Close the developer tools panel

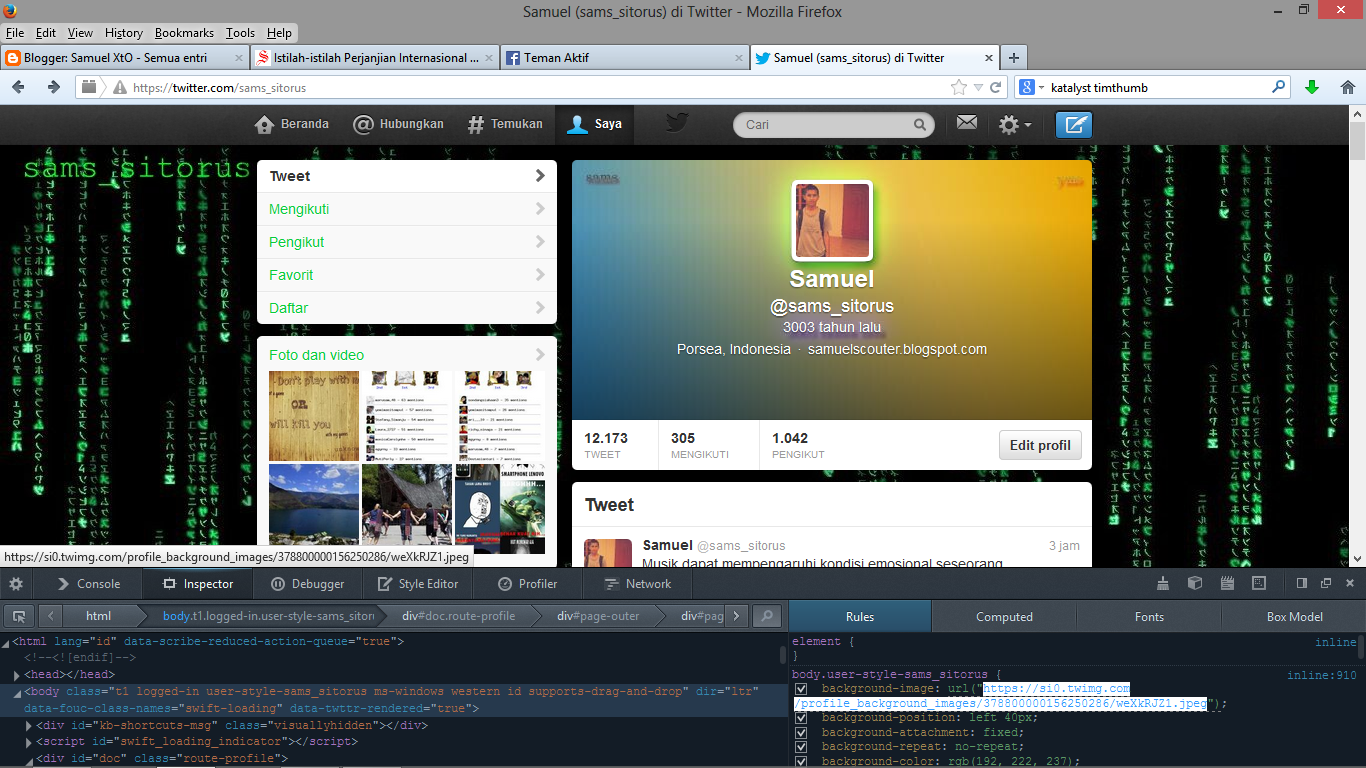point(1350,583)
